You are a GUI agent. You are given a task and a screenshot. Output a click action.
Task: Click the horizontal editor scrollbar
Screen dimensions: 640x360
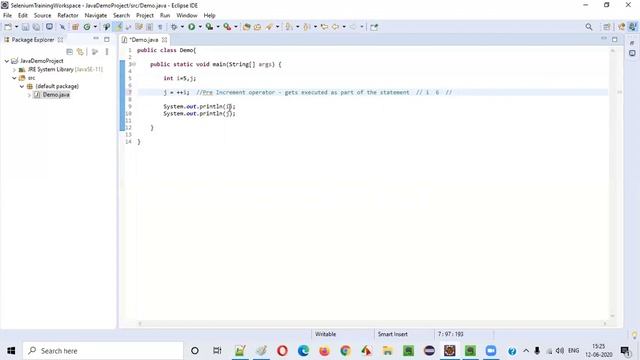(x=372, y=324)
